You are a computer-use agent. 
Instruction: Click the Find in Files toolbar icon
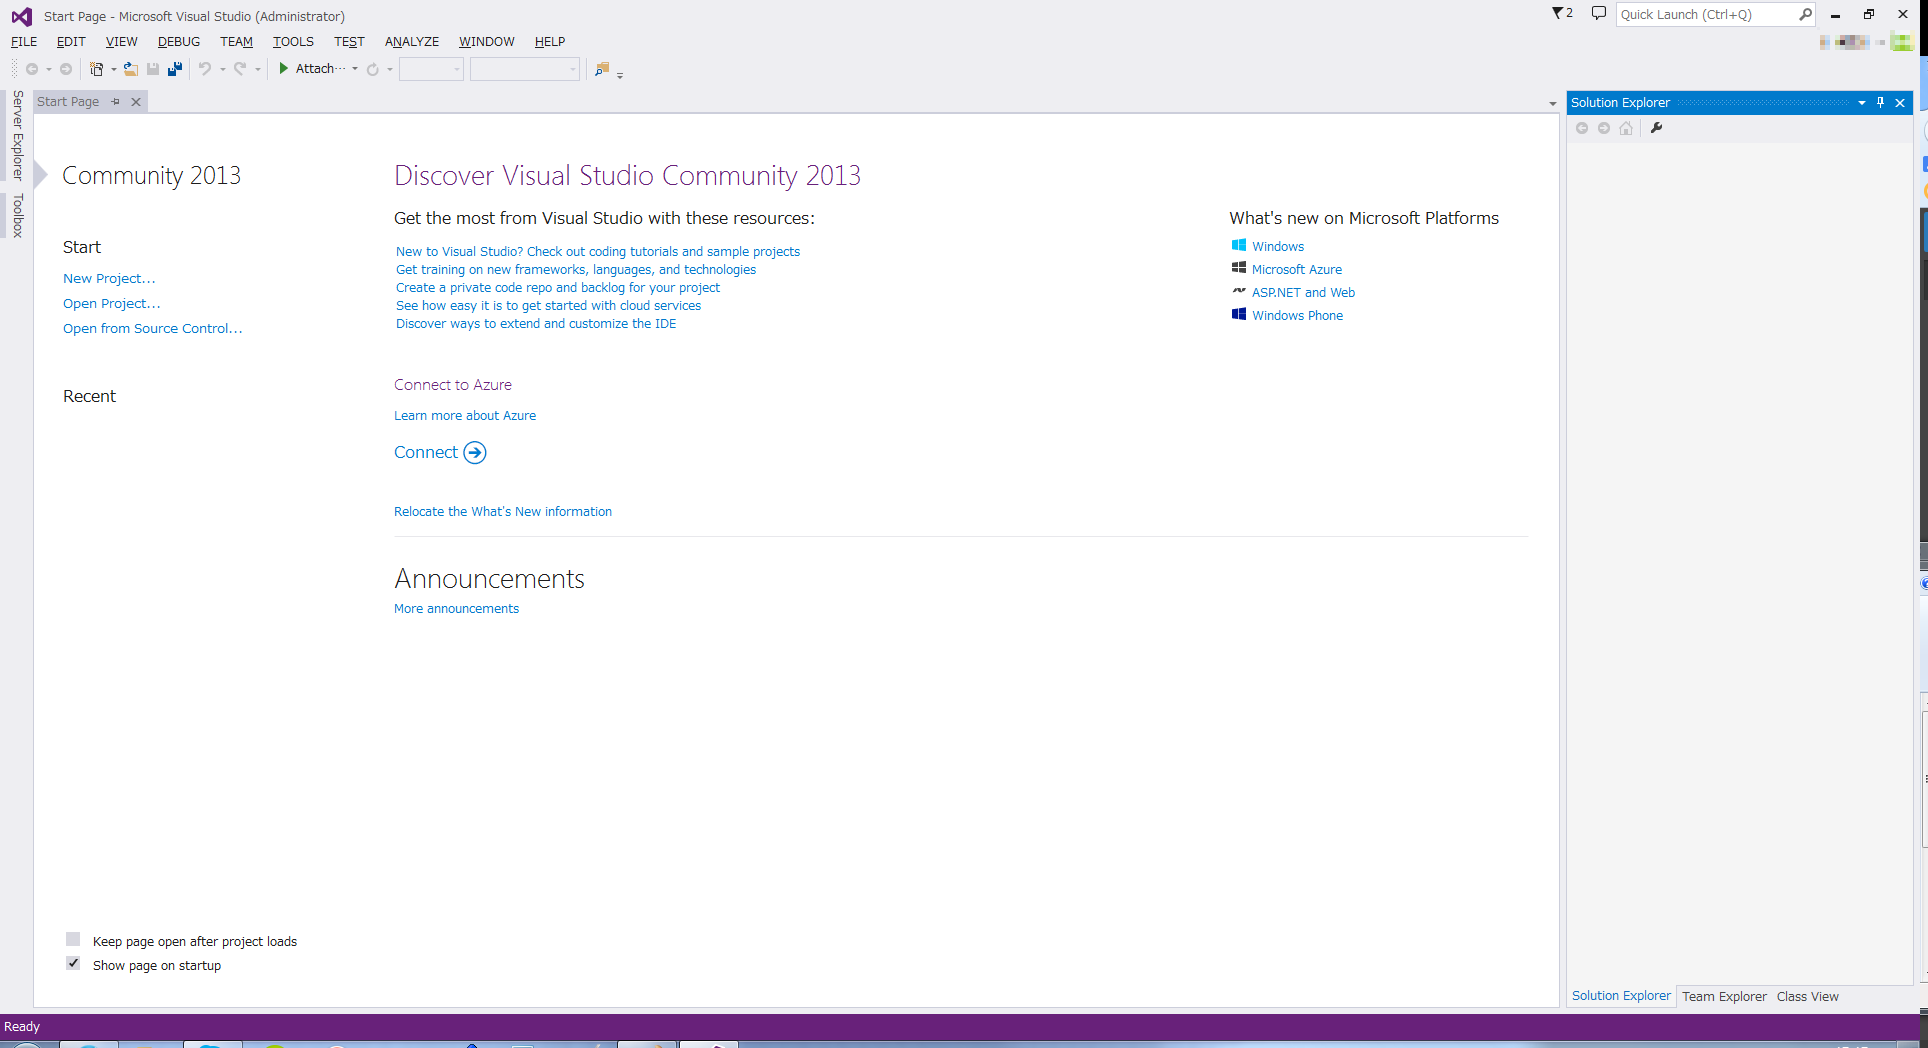(x=602, y=69)
